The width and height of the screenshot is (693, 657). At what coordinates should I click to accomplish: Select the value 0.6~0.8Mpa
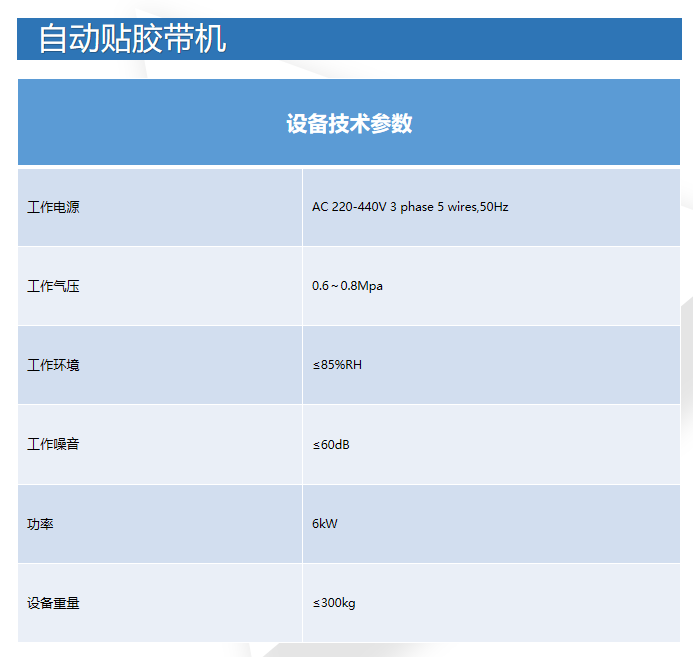click(x=347, y=286)
